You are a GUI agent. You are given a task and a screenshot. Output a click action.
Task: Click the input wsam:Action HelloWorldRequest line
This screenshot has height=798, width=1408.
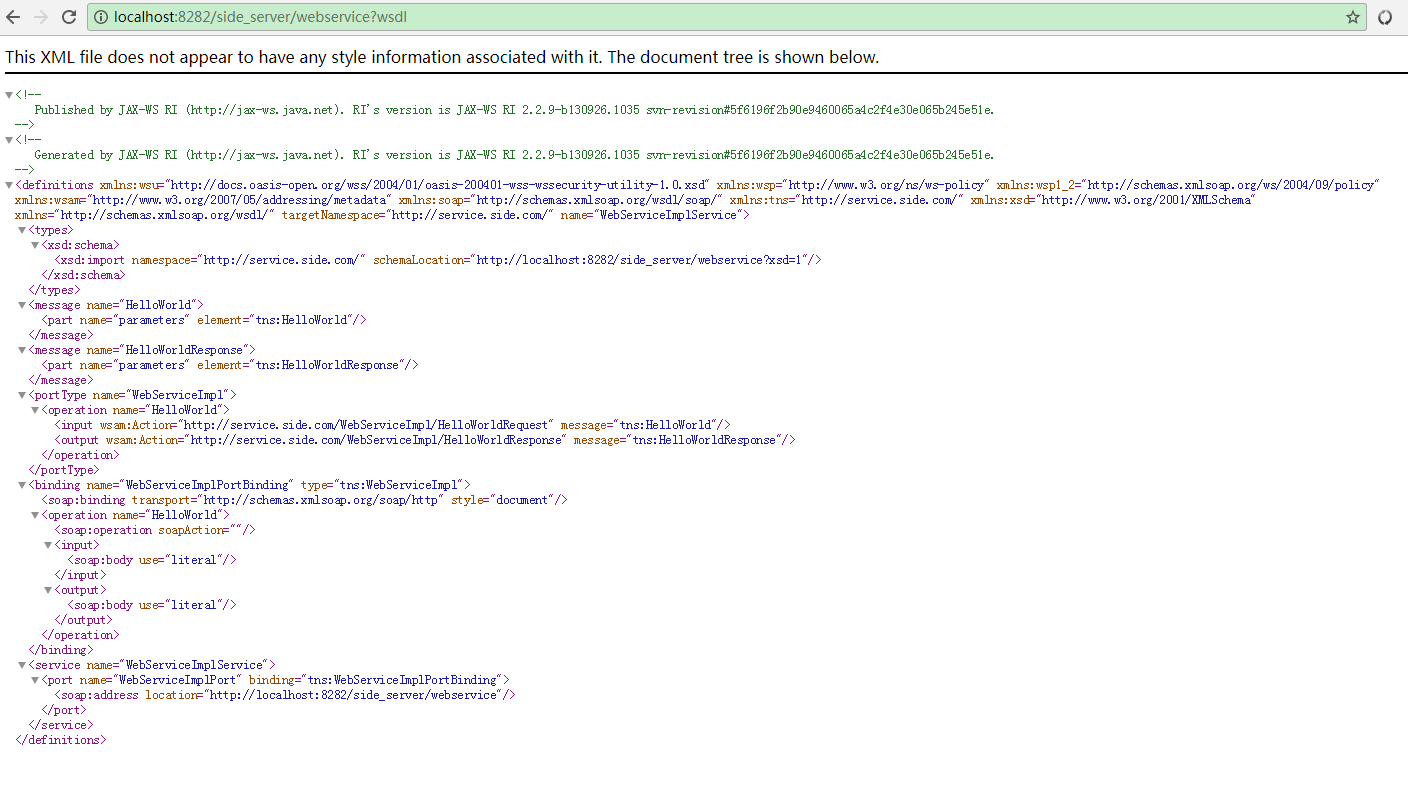pyautogui.click(x=392, y=425)
